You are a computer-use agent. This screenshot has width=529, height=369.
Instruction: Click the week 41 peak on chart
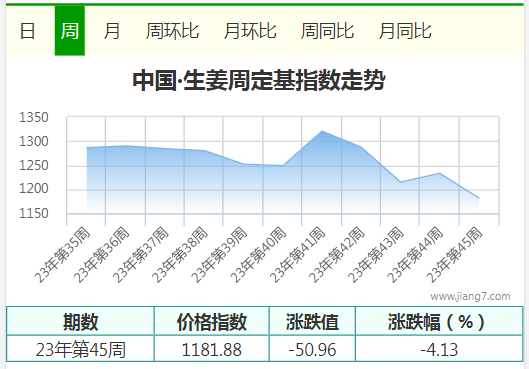pyautogui.click(x=322, y=131)
